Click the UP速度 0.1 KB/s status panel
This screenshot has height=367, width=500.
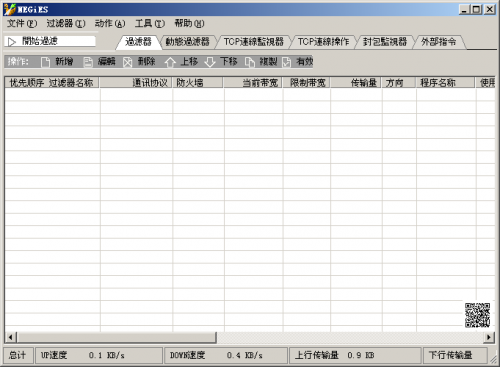click(x=99, y=355)
